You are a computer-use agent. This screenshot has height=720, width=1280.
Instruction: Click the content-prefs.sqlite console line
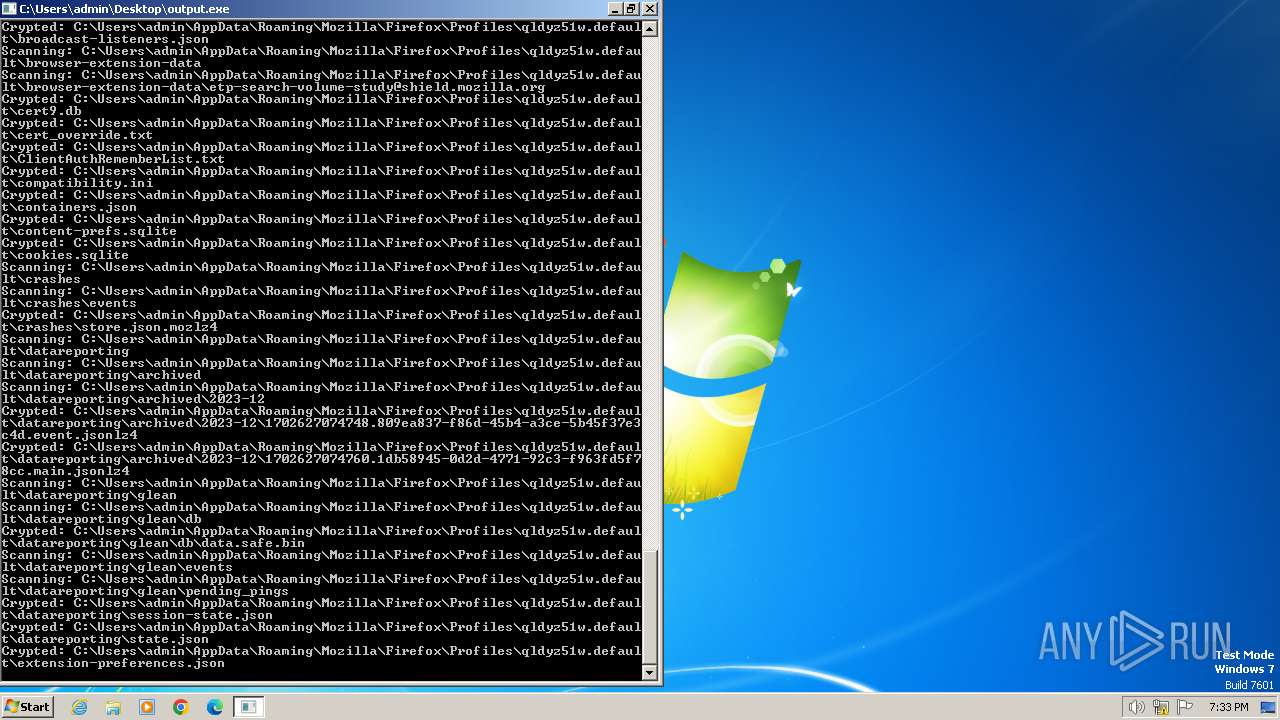[88, 231]
